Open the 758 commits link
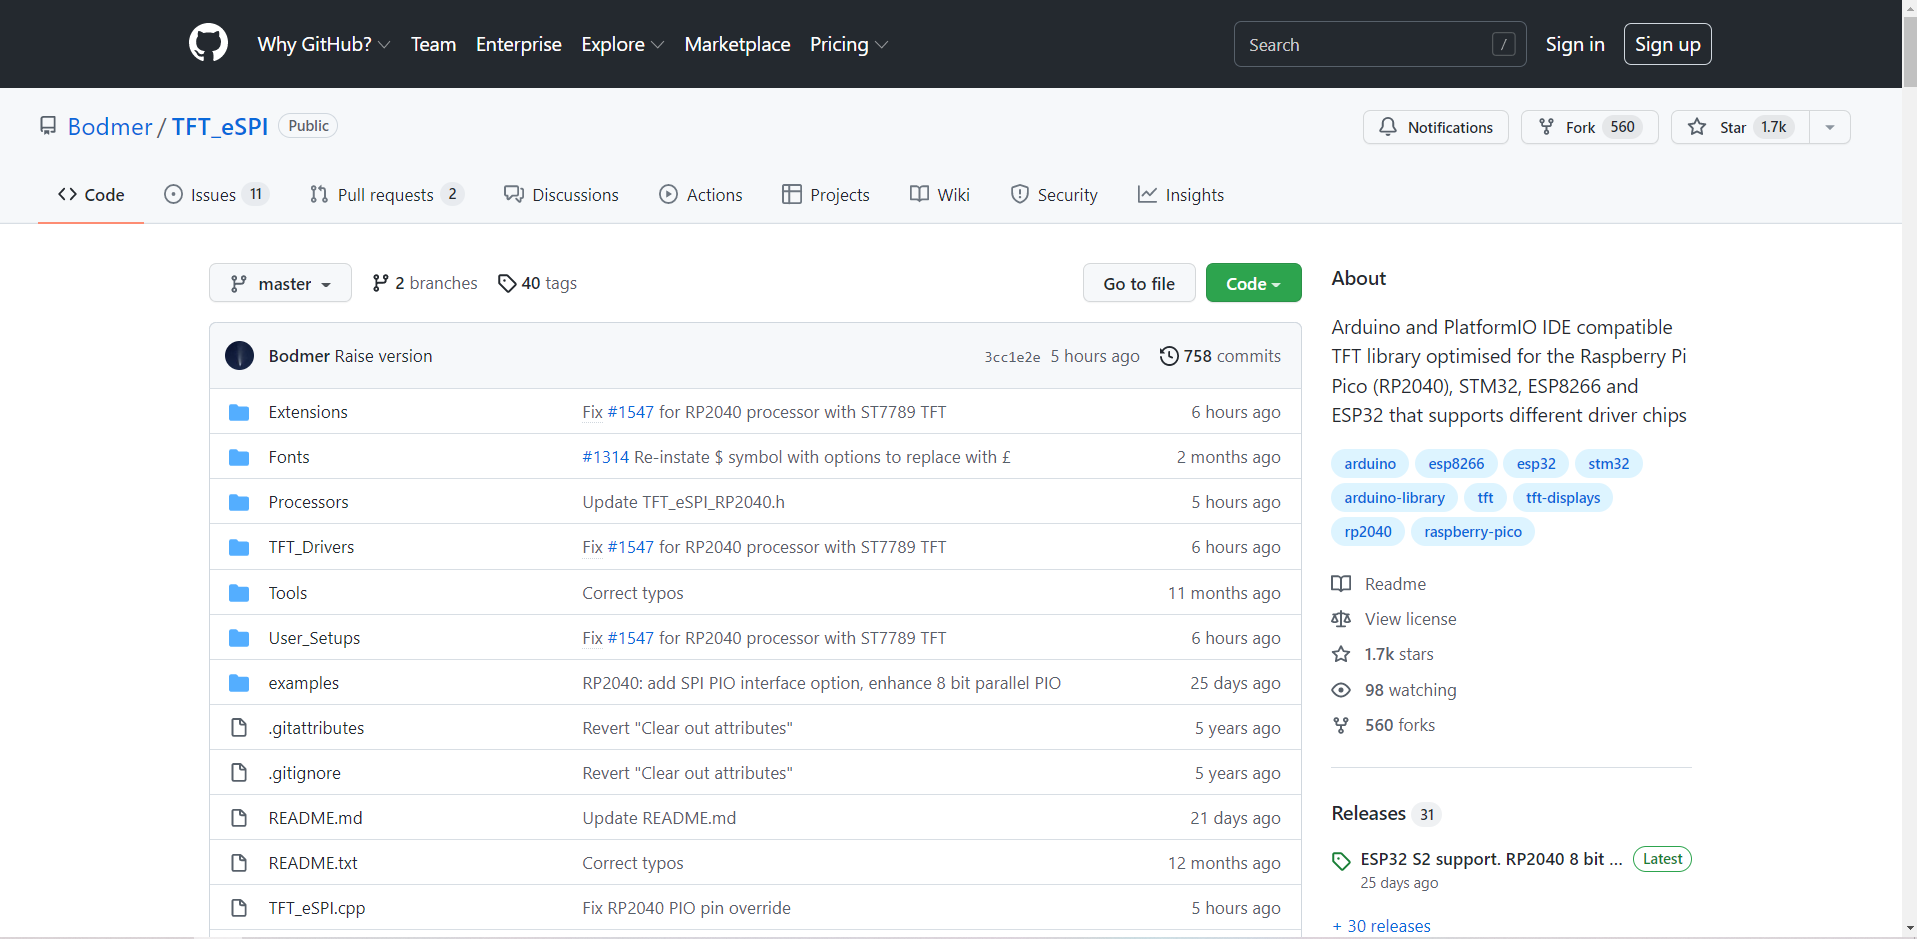Screen dimensions: 1917x939 pyautogui.click(x=1220, y=356)
